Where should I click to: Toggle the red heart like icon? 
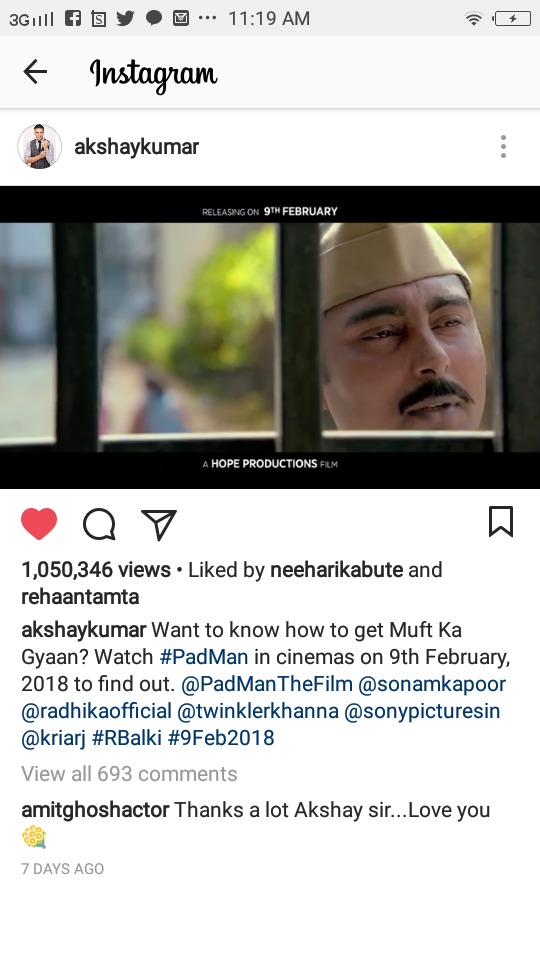click(39, 524)
